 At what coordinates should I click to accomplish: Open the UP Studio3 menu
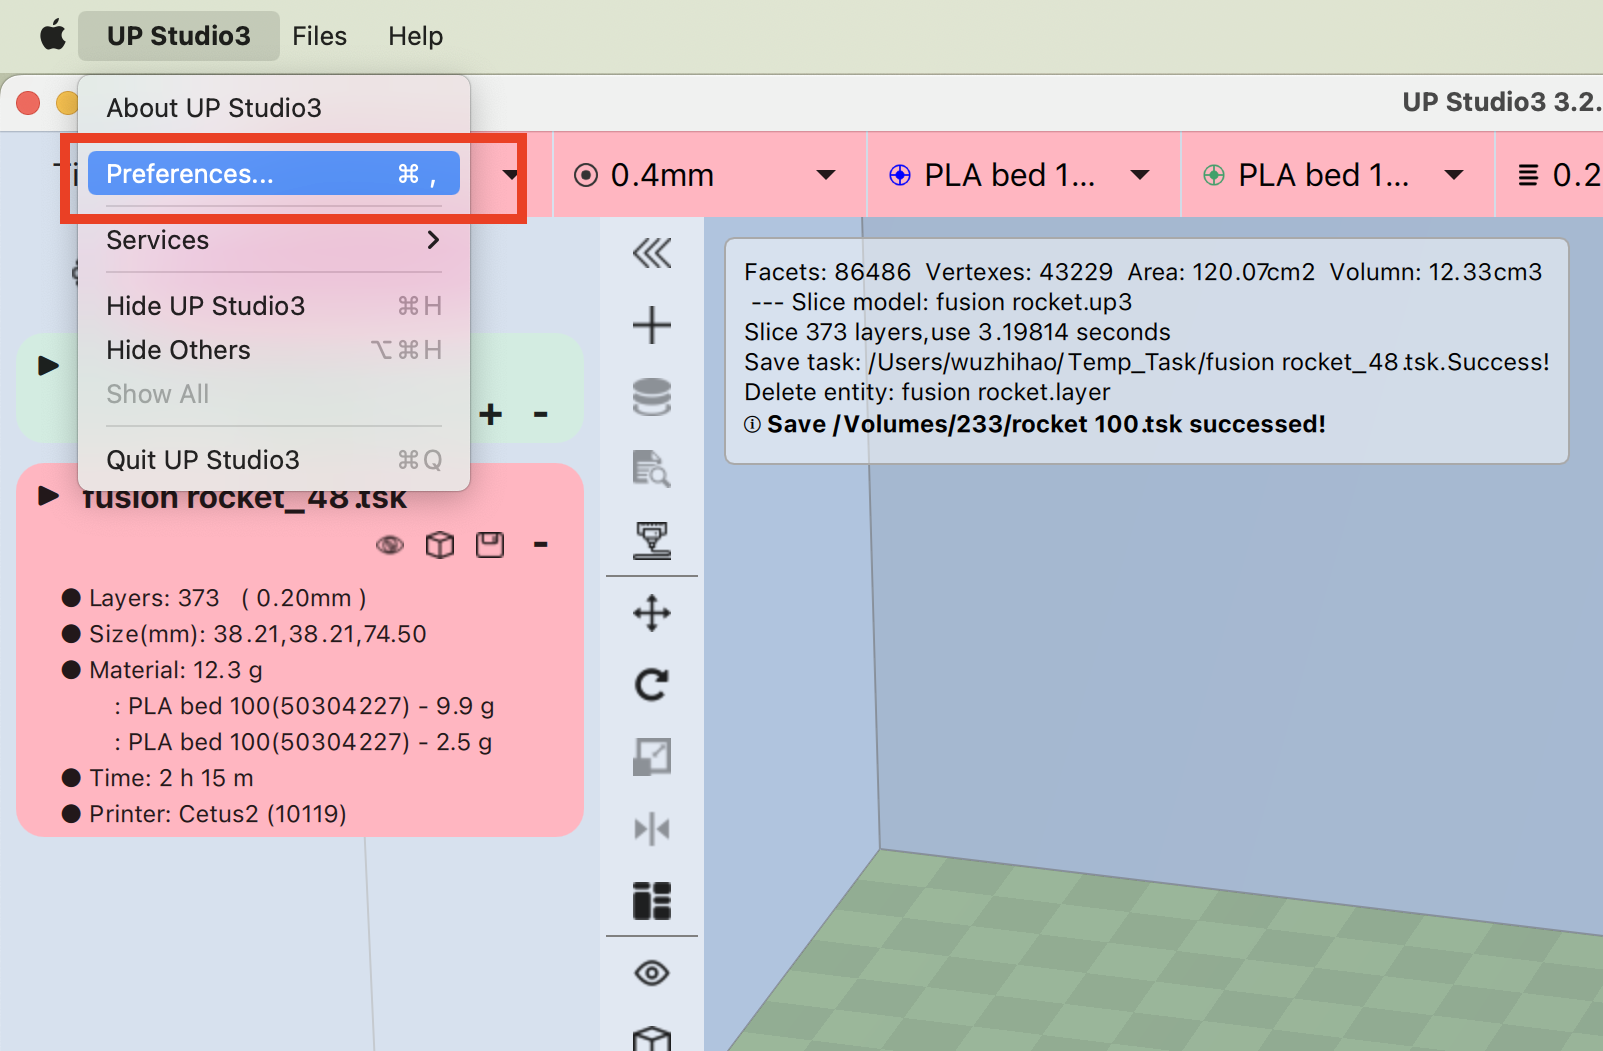pyautogui.click(x=179, y=36)
